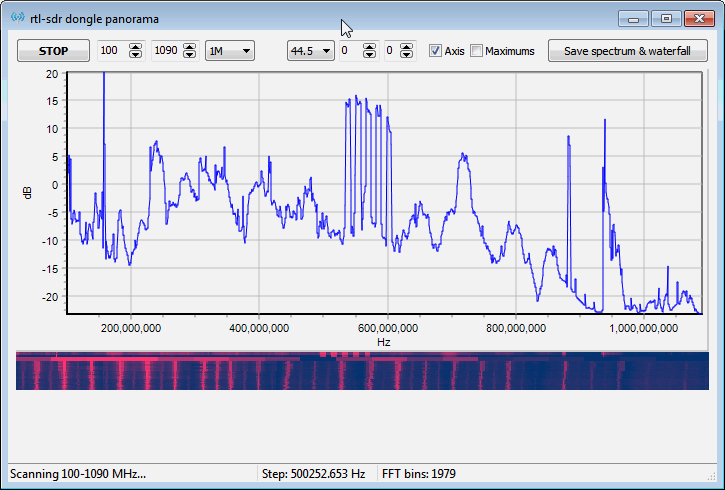Maximize the rtl-sdr dongle panorama window

(x=666, y=18)
